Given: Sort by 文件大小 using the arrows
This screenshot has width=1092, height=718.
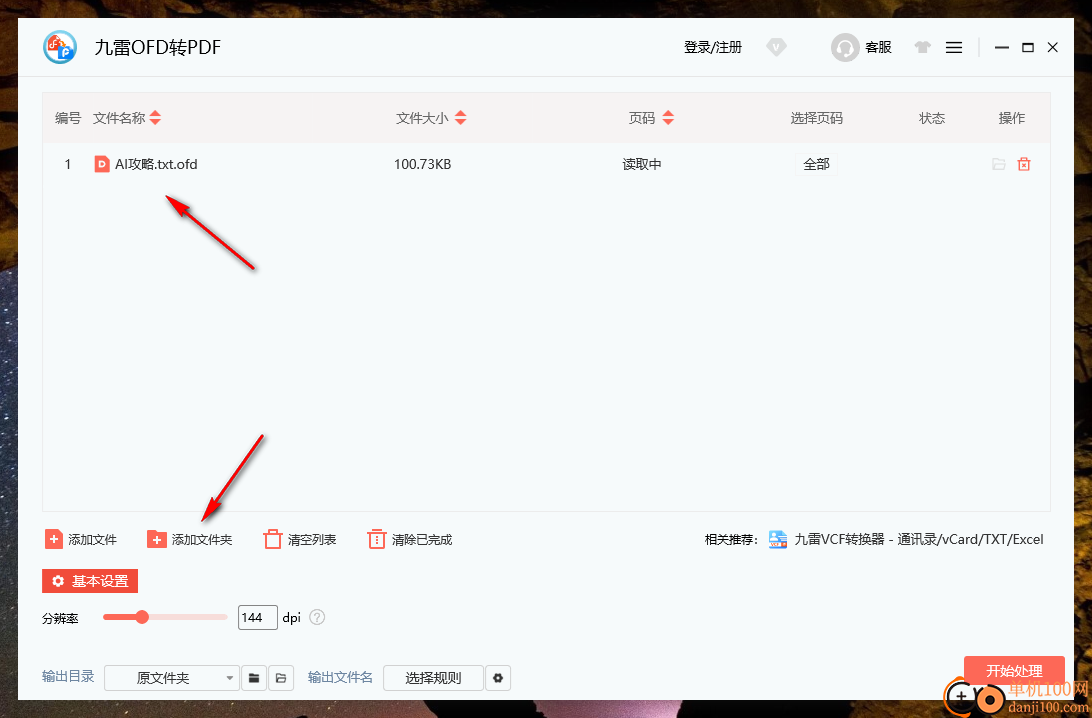Looking at the screenshot, I should pyautogui.click(x=460, y=118).
